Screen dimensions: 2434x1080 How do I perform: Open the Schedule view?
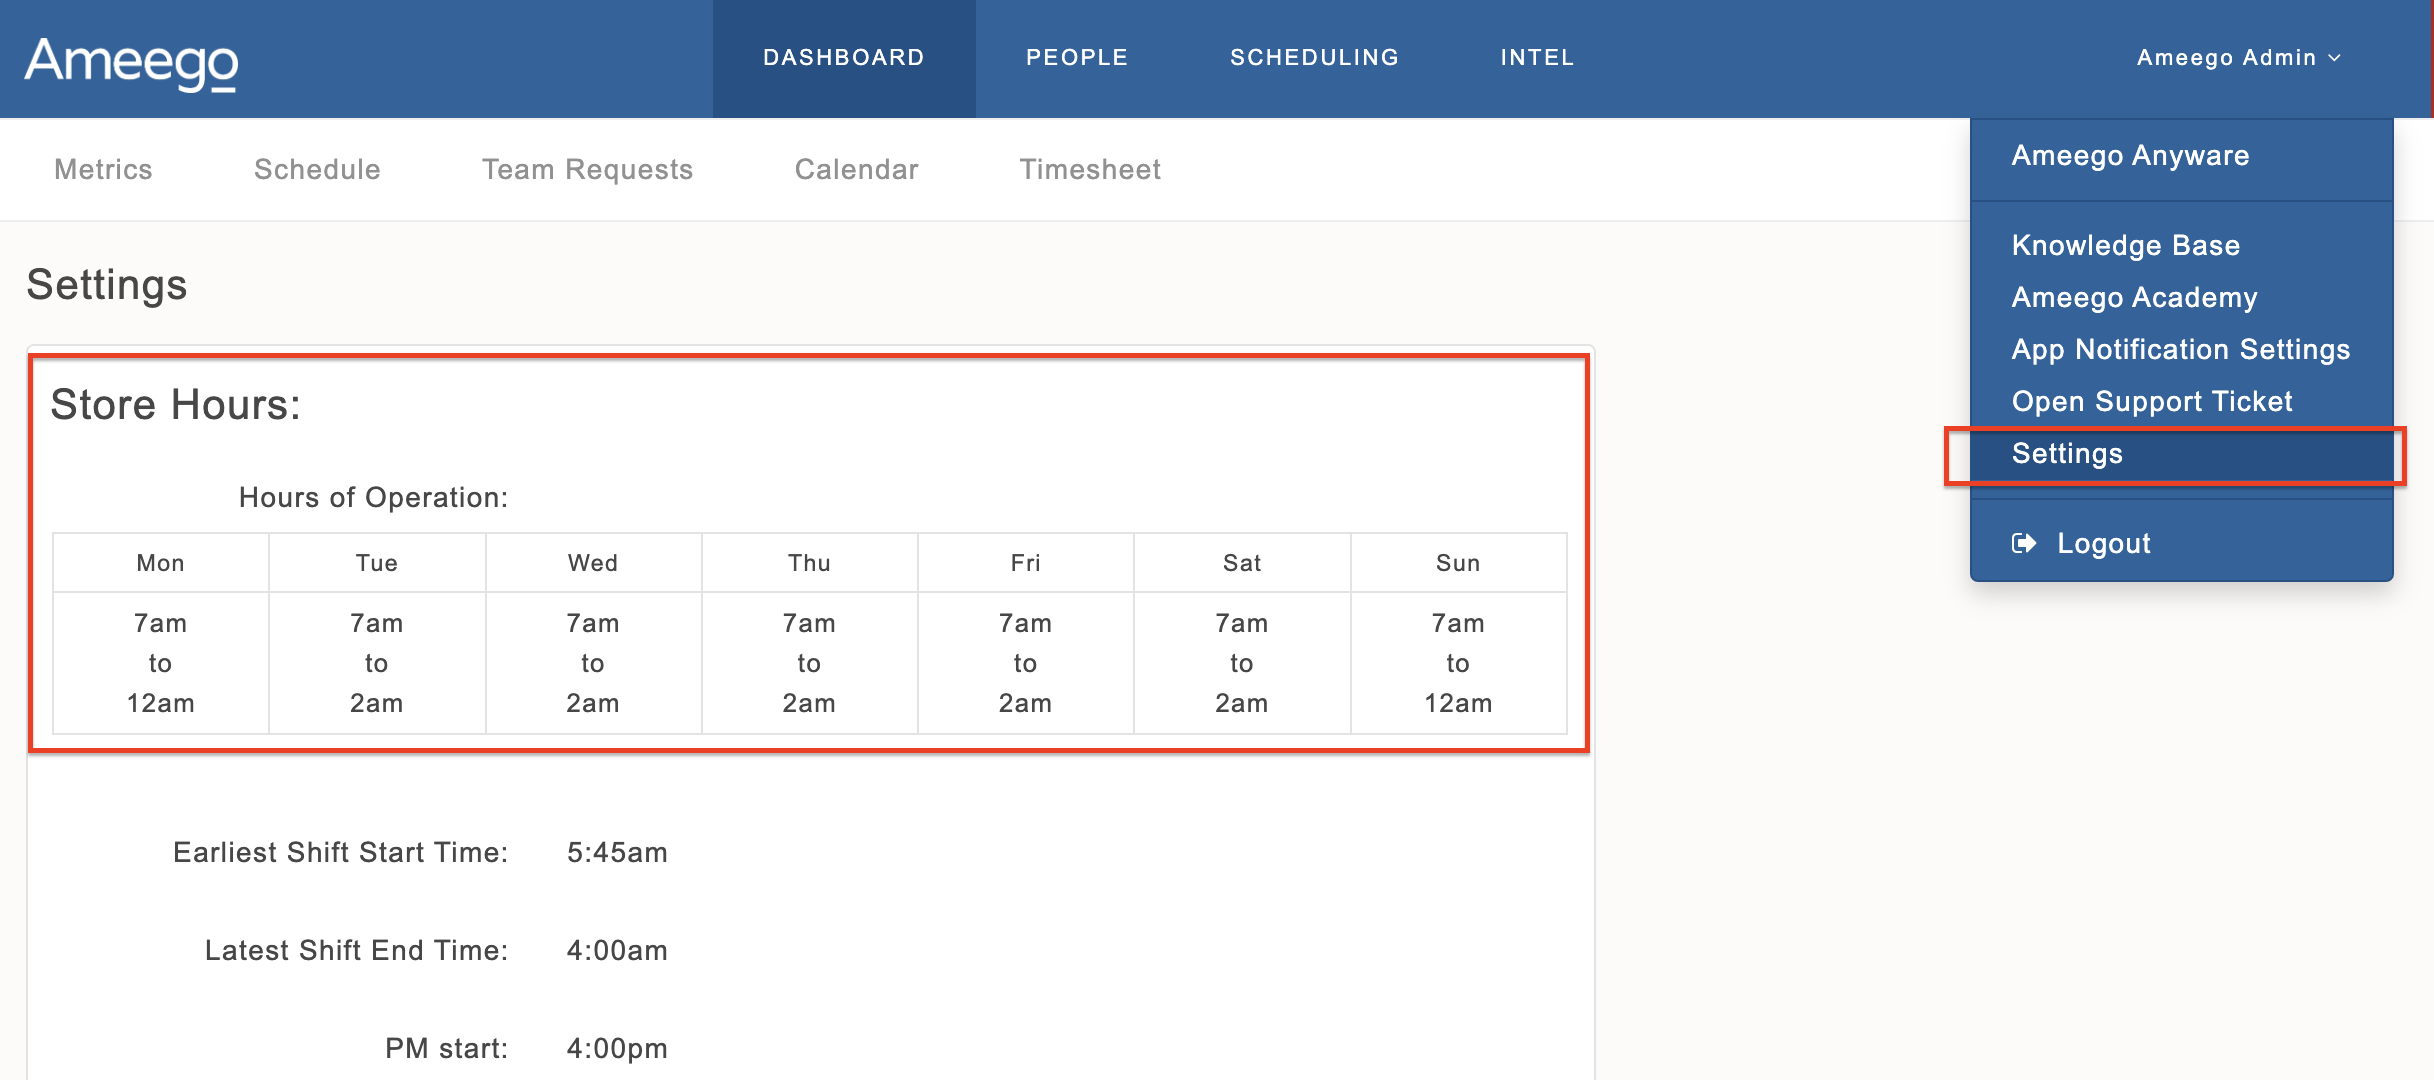[x=317, y=169]
